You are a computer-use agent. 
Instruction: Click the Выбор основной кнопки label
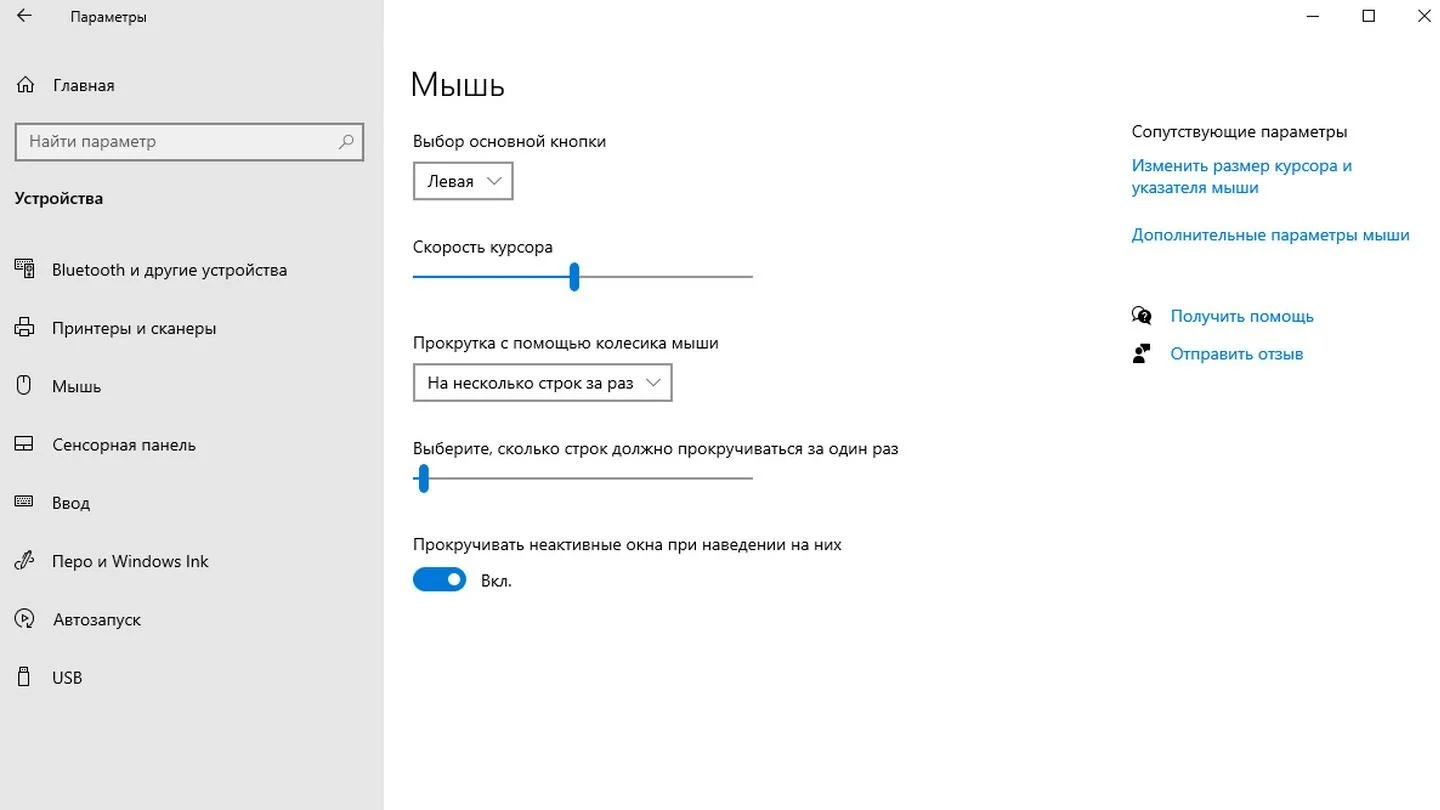(x=510, y=142)
